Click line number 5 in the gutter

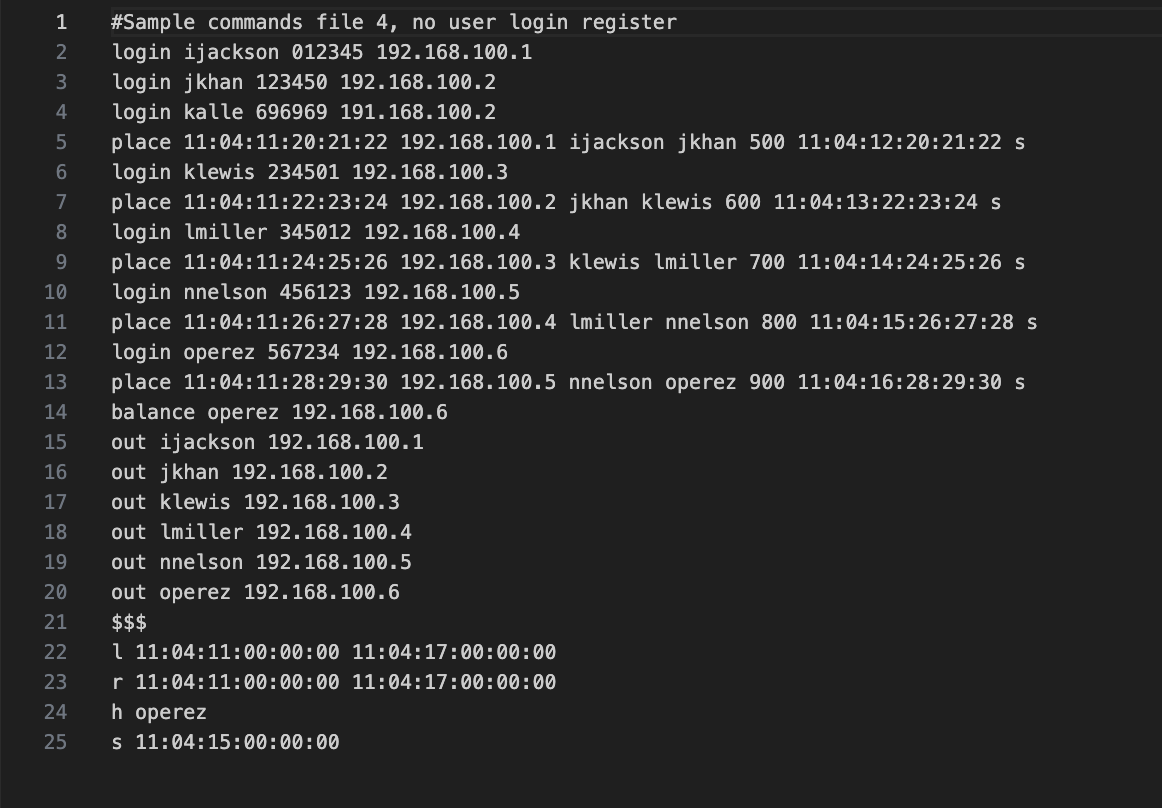tap(62, 142)
